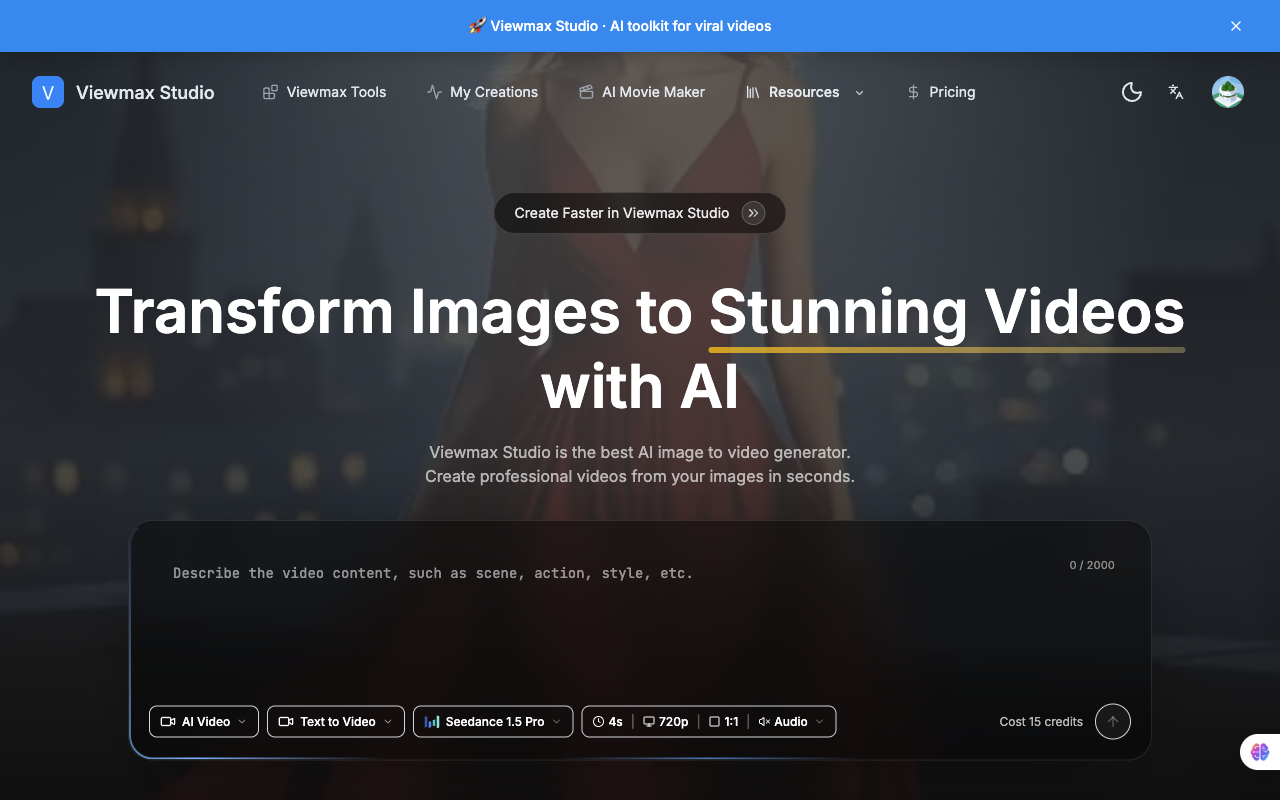
Task: Select the 4s duration setting
Action: coord(608,722)
